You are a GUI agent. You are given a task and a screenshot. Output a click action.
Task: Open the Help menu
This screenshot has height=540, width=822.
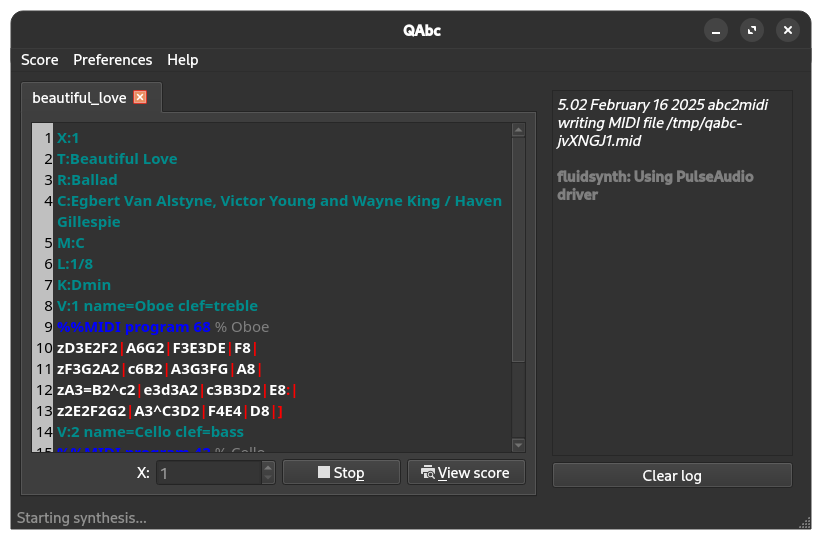pyautogui.click(x=183, y=60)
